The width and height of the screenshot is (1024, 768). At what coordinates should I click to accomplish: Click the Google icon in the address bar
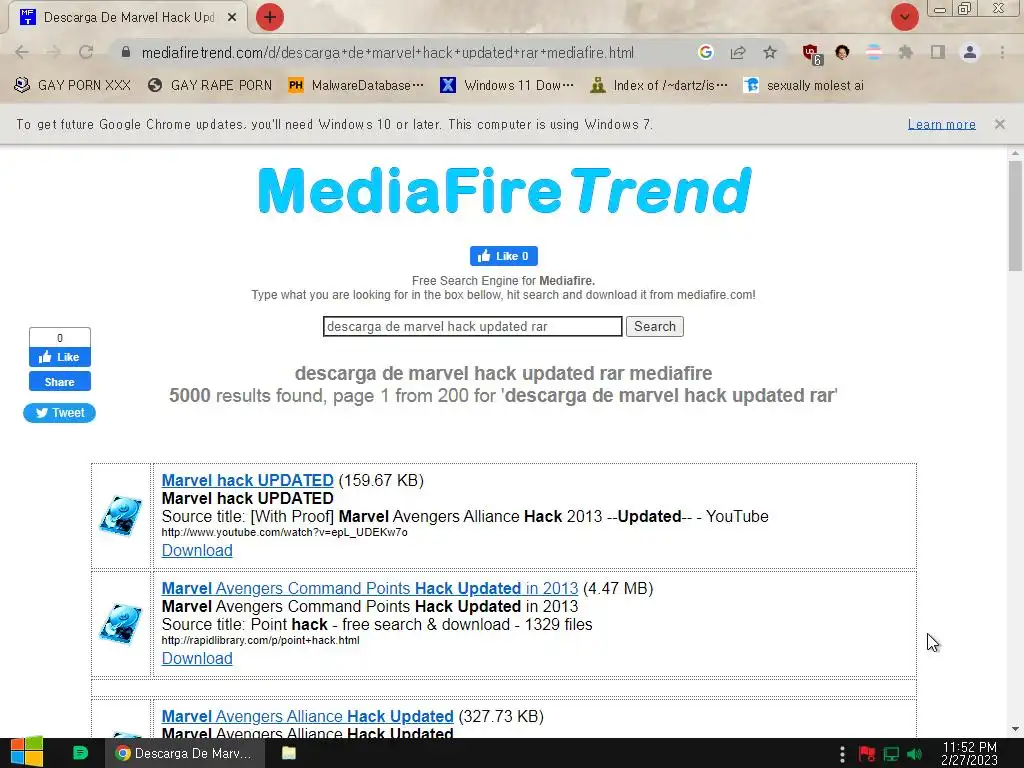point(705,52)
